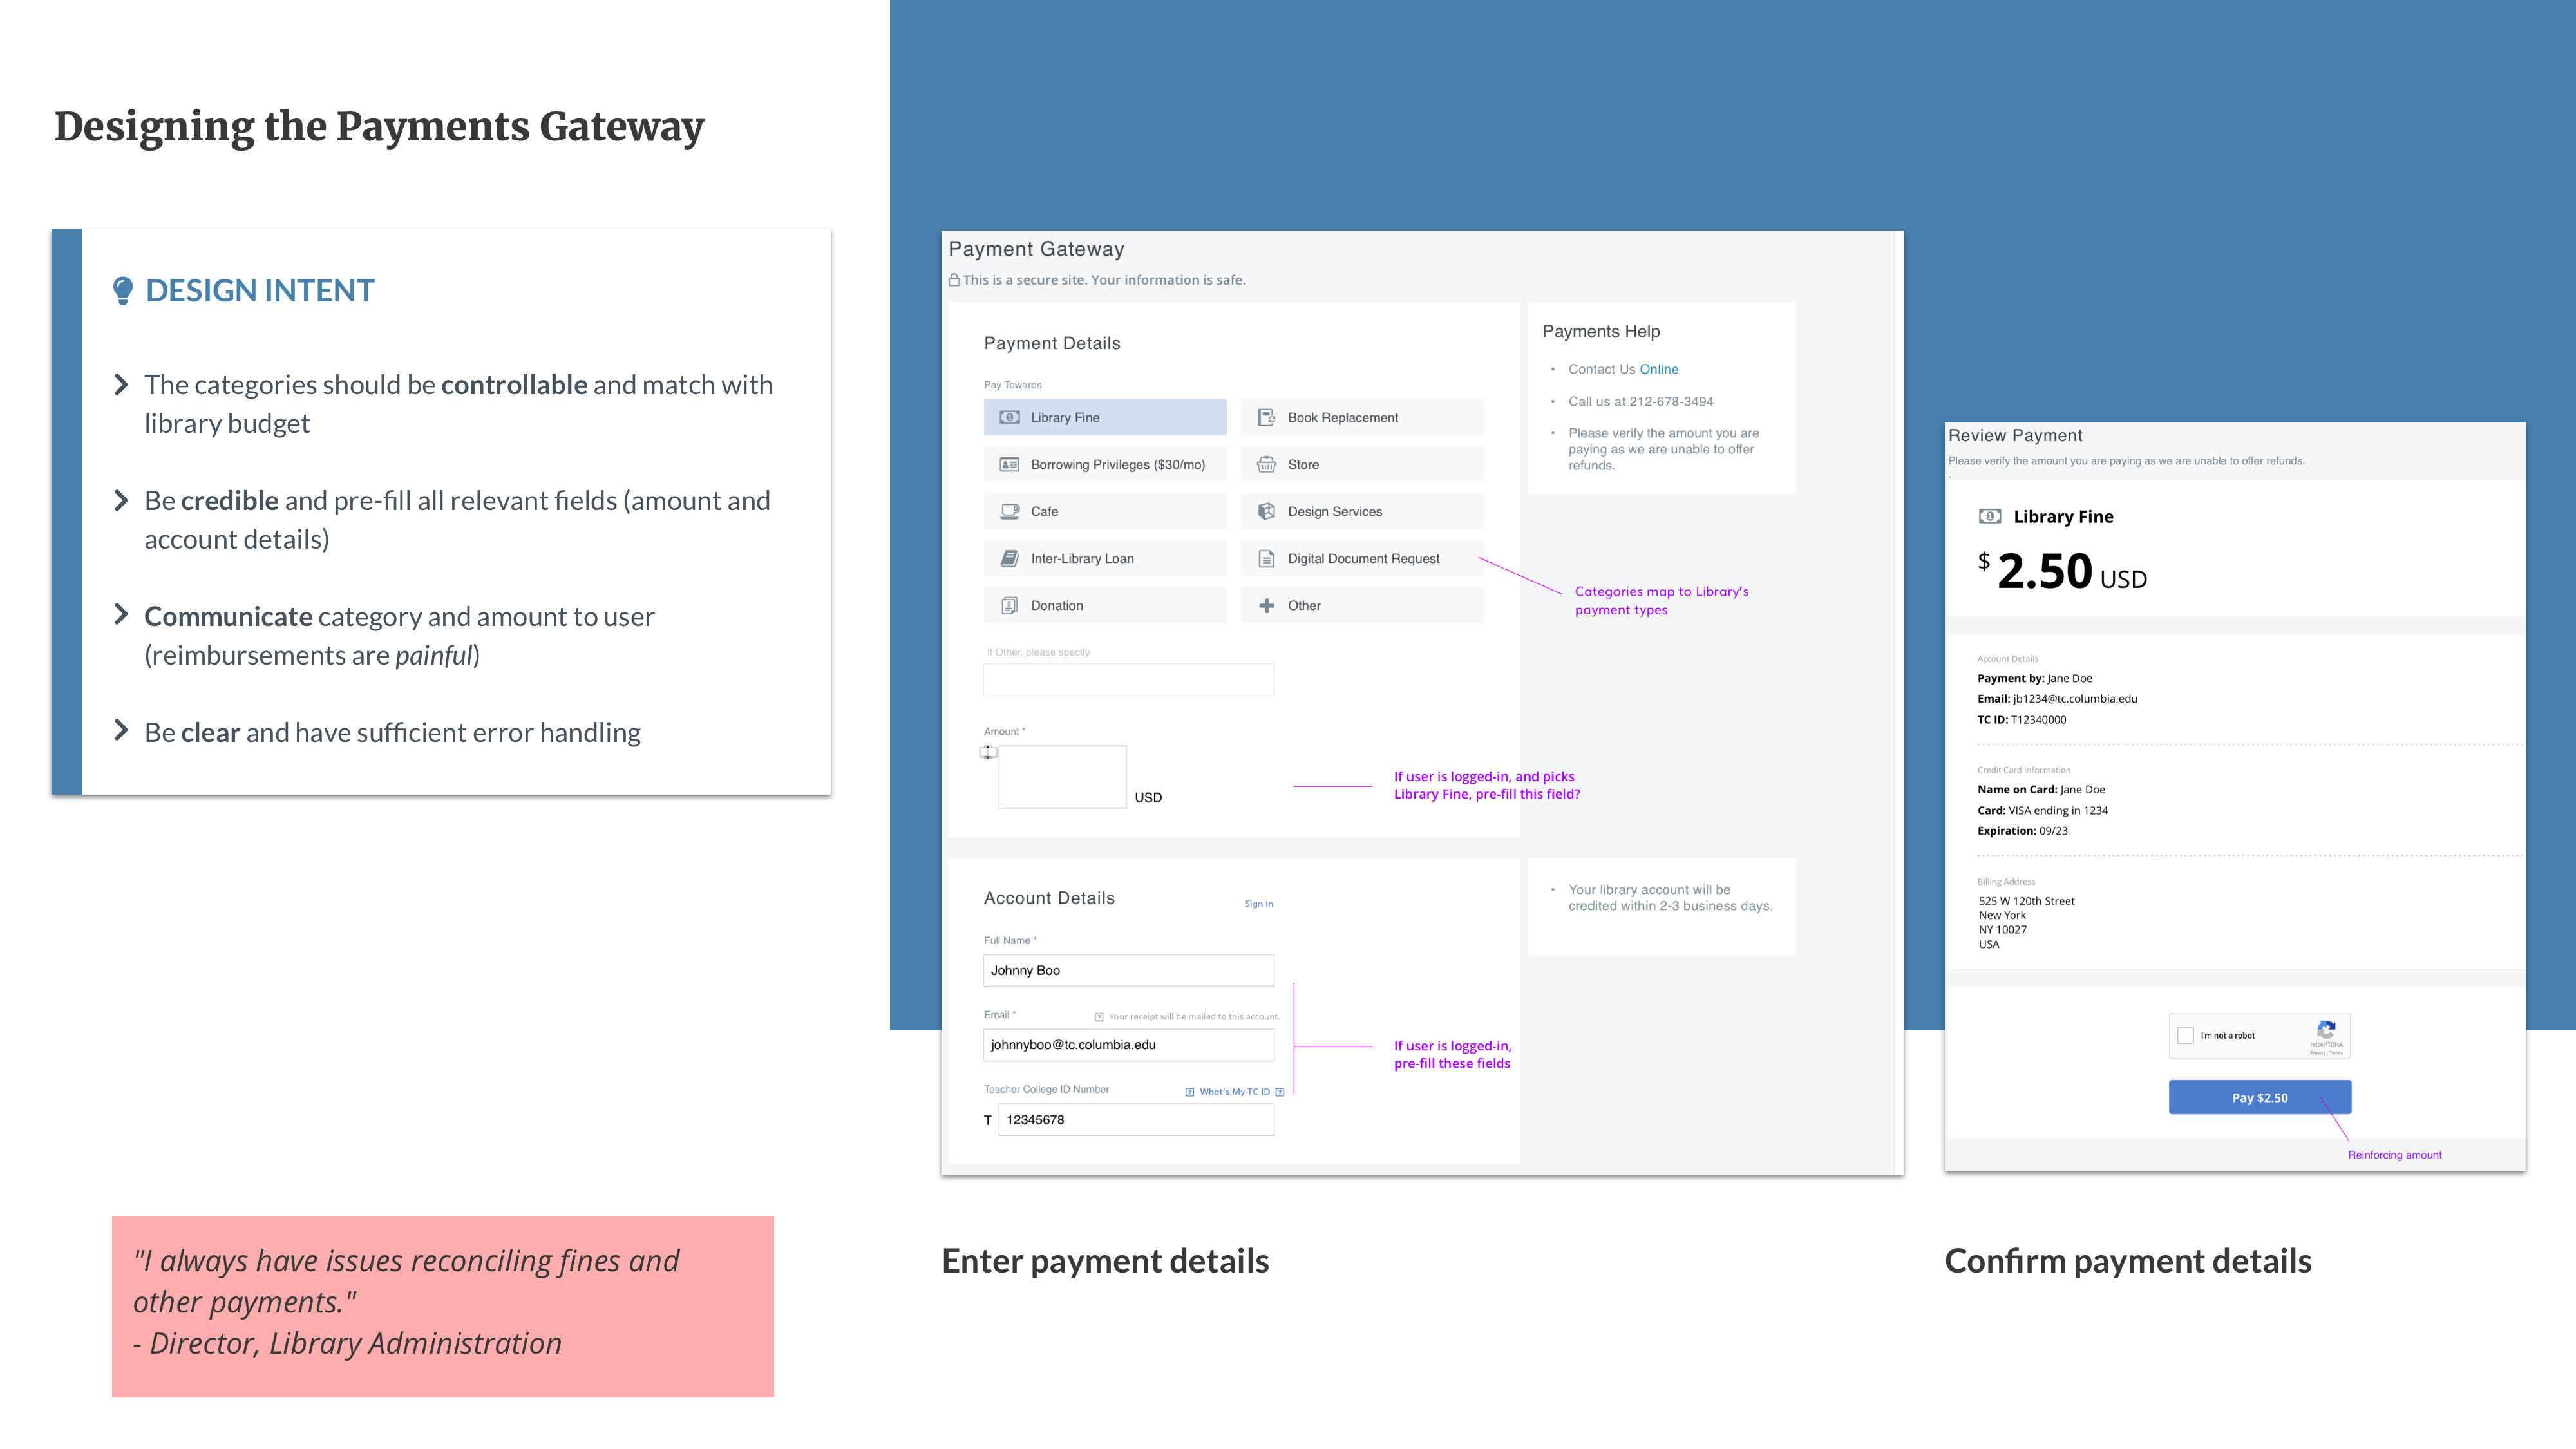
Task: Click the Teacher College ID Number field
Action: pyautogui.click(x=1136, y=1119)
